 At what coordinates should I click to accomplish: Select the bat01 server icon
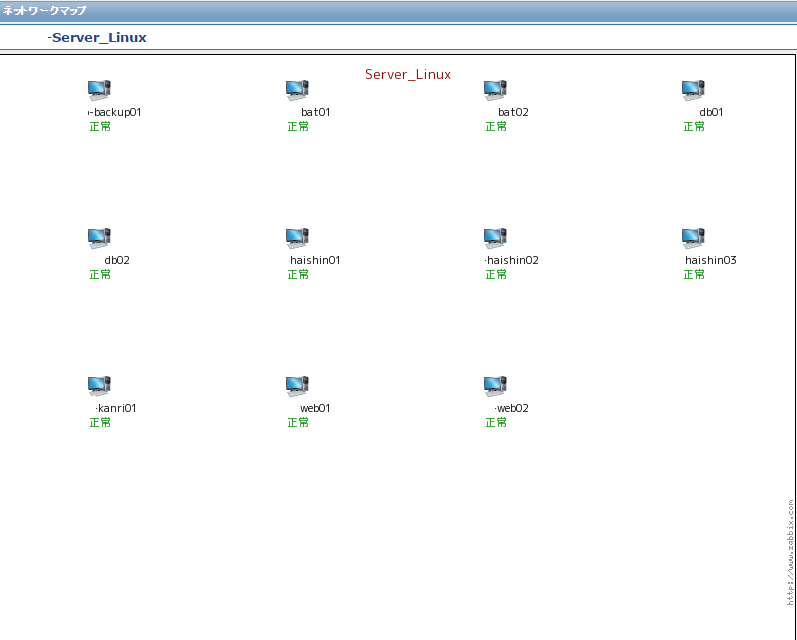tap(297, 90)
